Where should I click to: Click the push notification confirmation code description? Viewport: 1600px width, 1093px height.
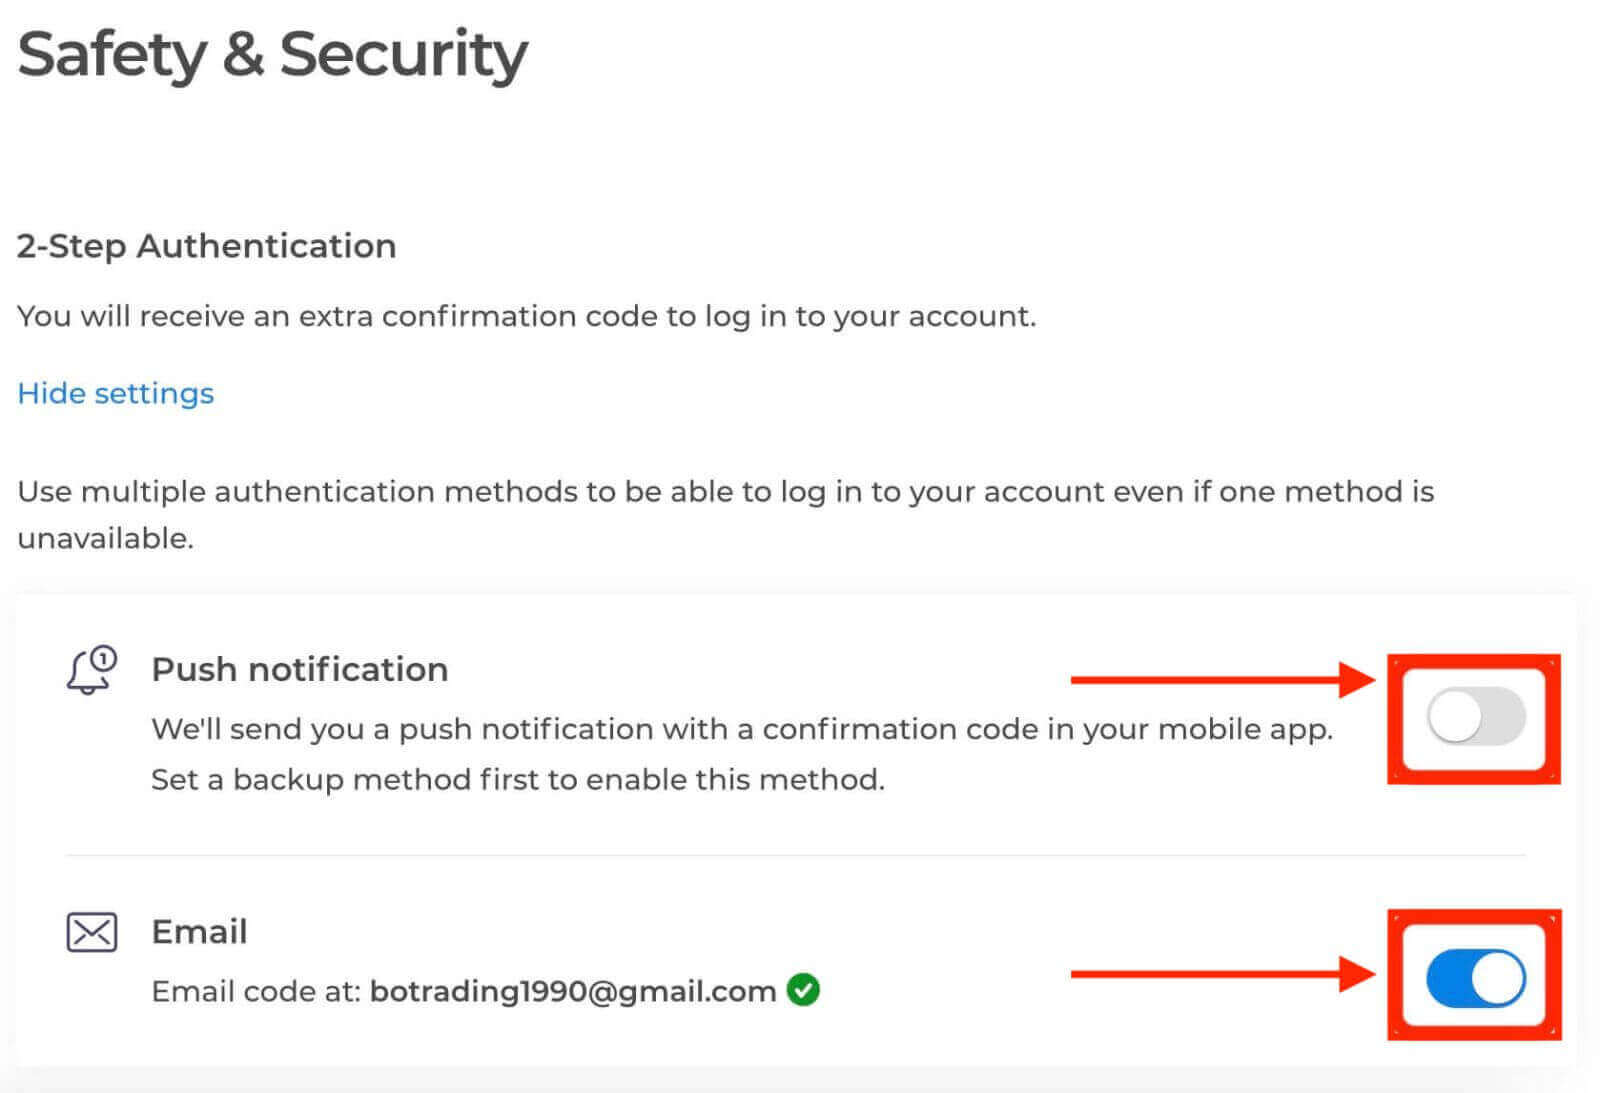[741, 729]
